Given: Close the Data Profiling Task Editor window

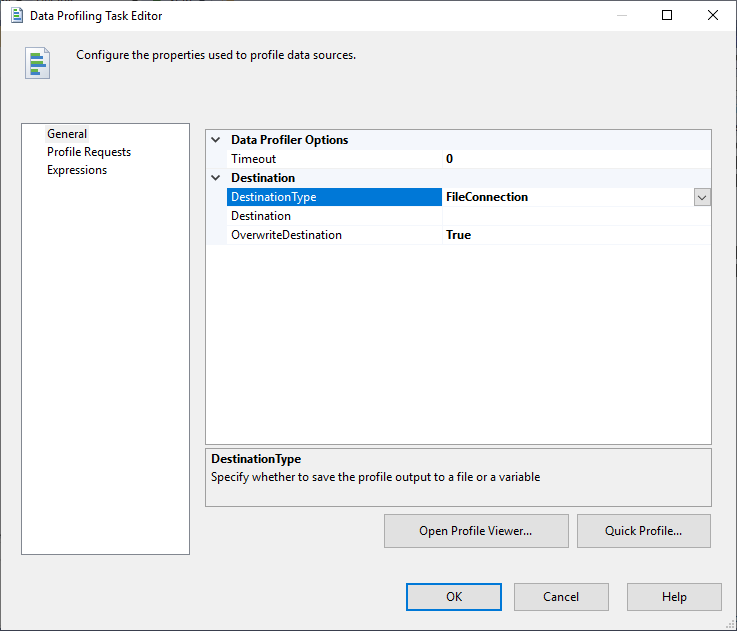Looking at the screenshot, I should coord(712,15).
